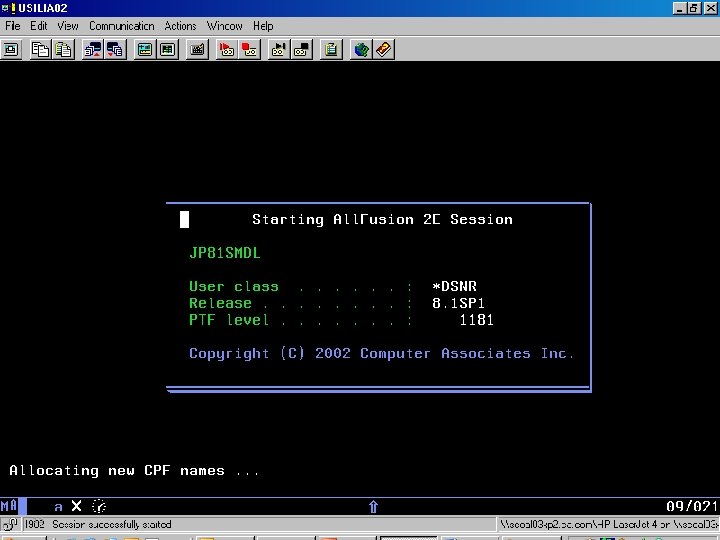Open the Window menu
Image resolution: width=720 pixels, height=540 pixels.
point(225,26)
